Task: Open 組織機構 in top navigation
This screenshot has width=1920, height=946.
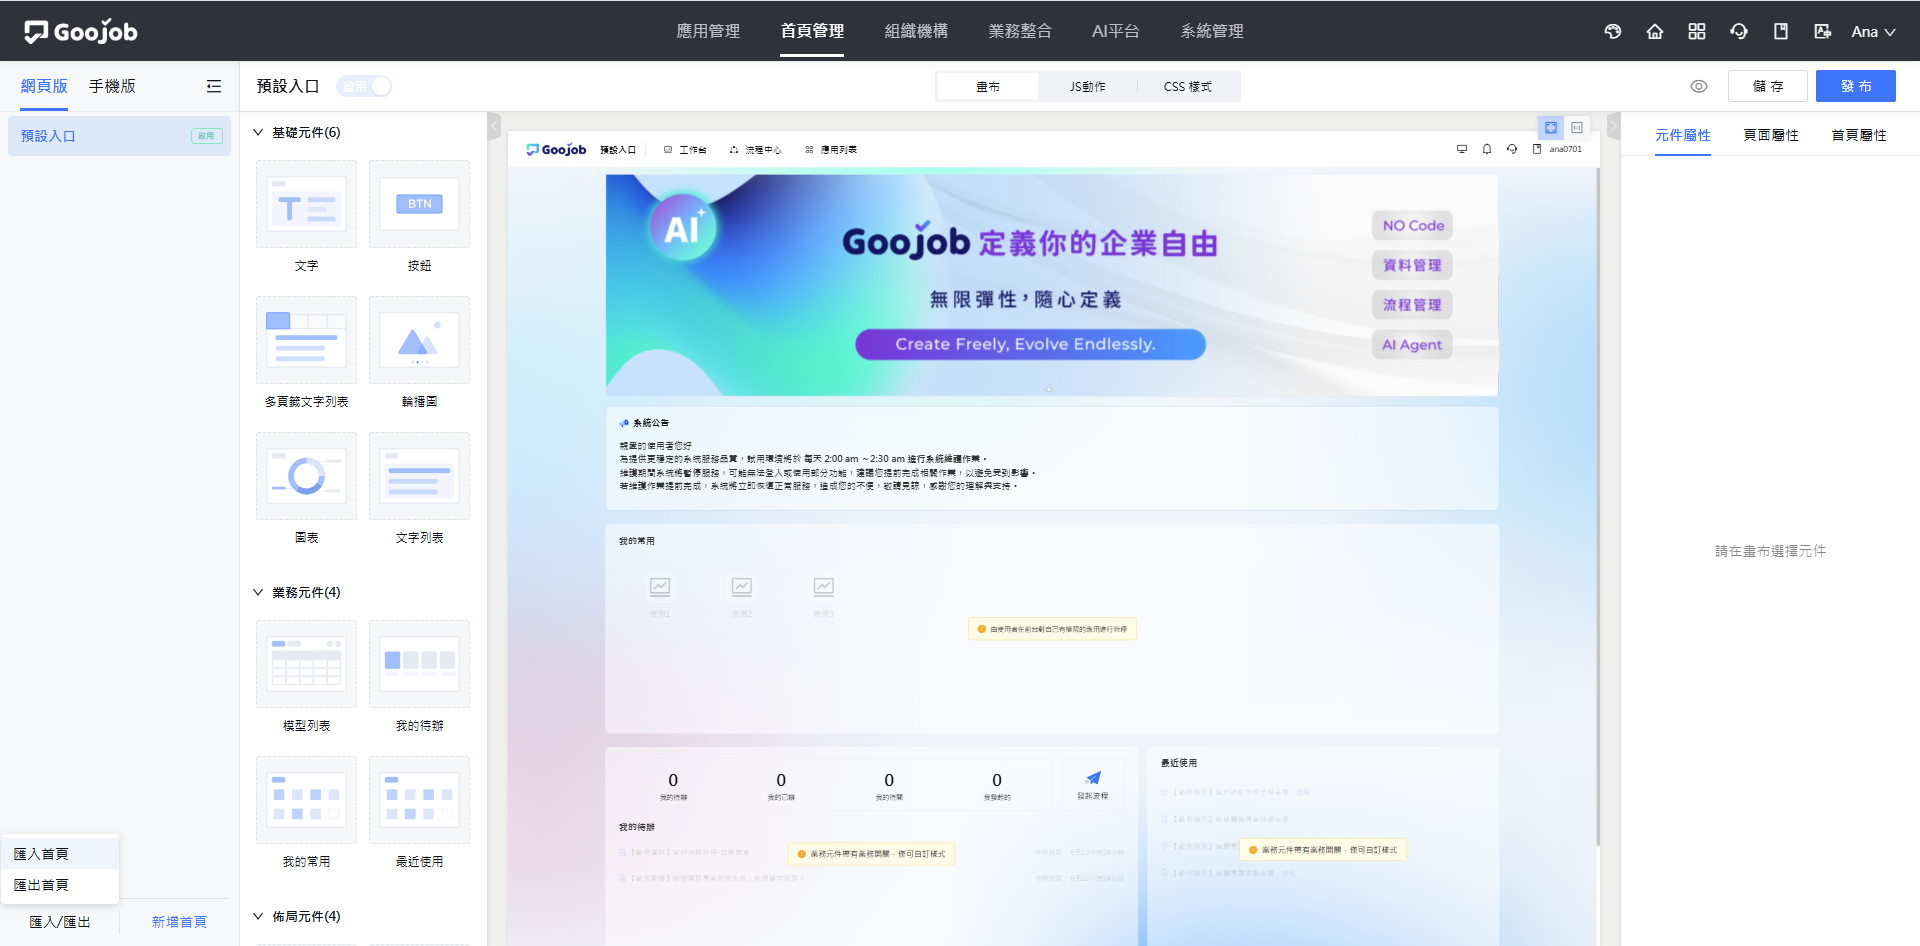Action: pos(916,31)
